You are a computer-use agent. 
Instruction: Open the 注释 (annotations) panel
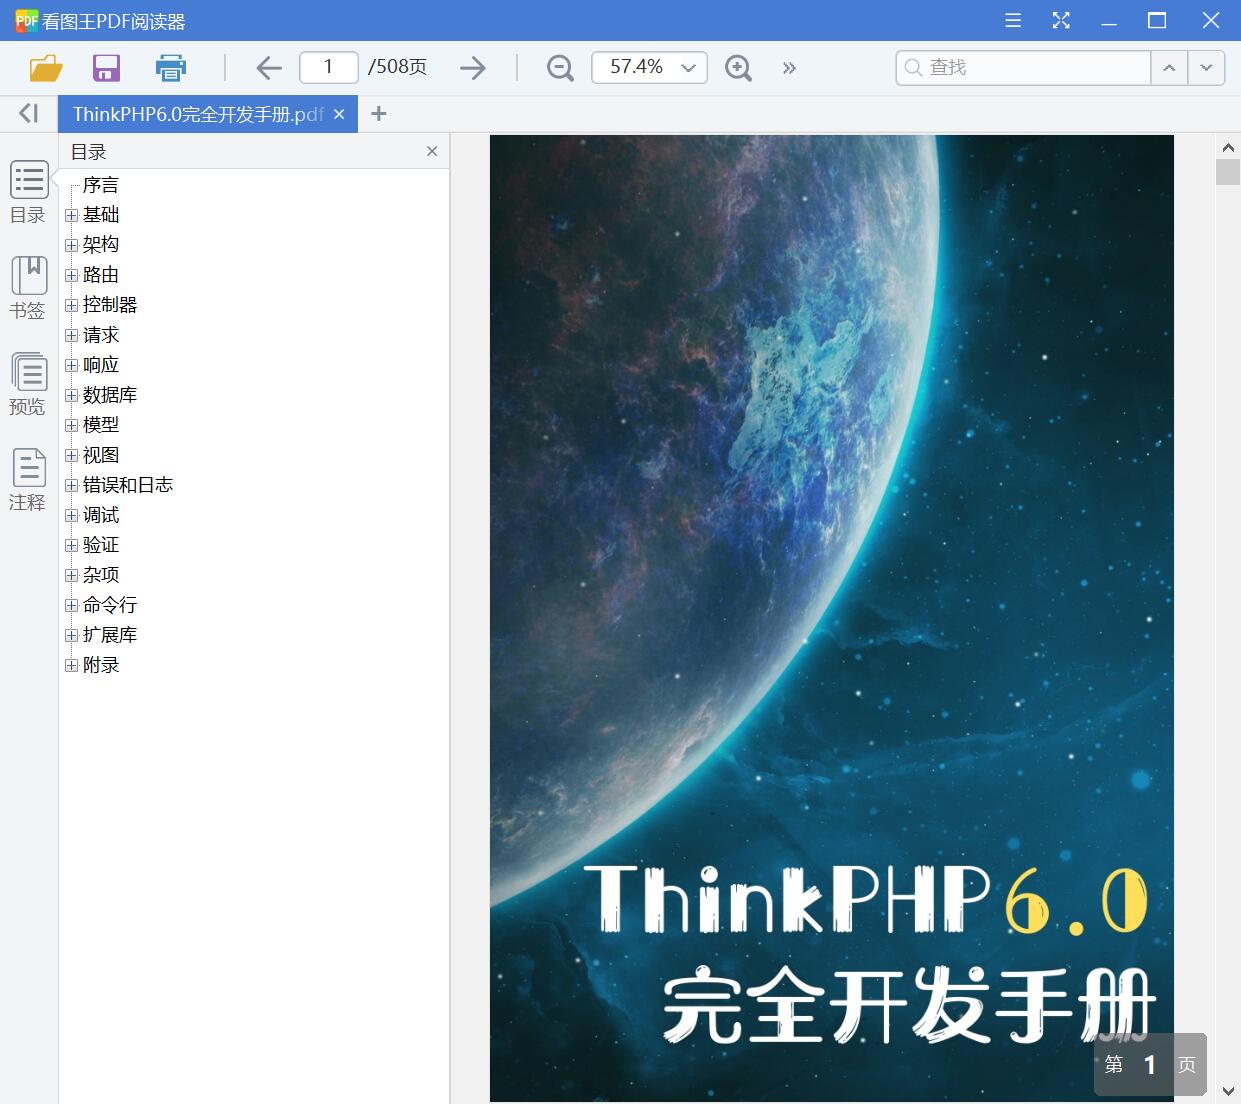click(x=27, y=478)
